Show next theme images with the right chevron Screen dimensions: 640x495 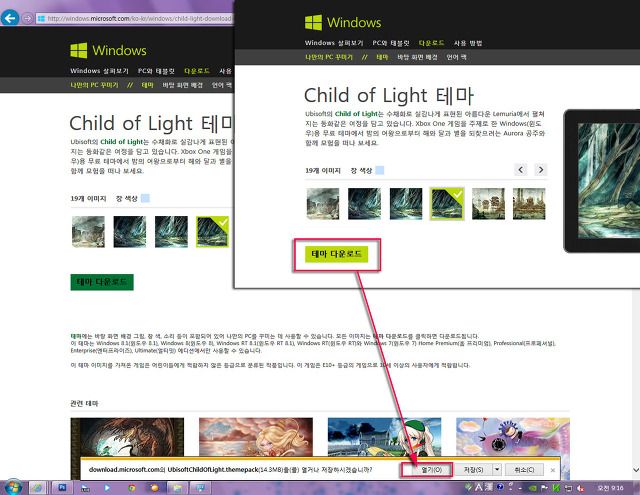click(541, 169)
